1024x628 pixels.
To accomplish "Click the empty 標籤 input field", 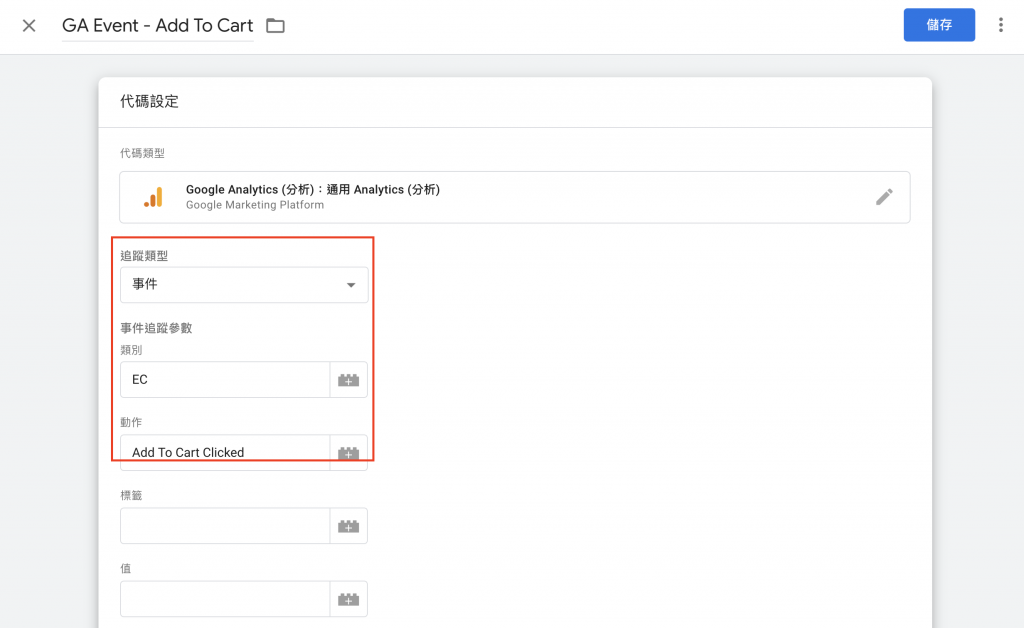I will pyautogui.click(x=225, y=526).
